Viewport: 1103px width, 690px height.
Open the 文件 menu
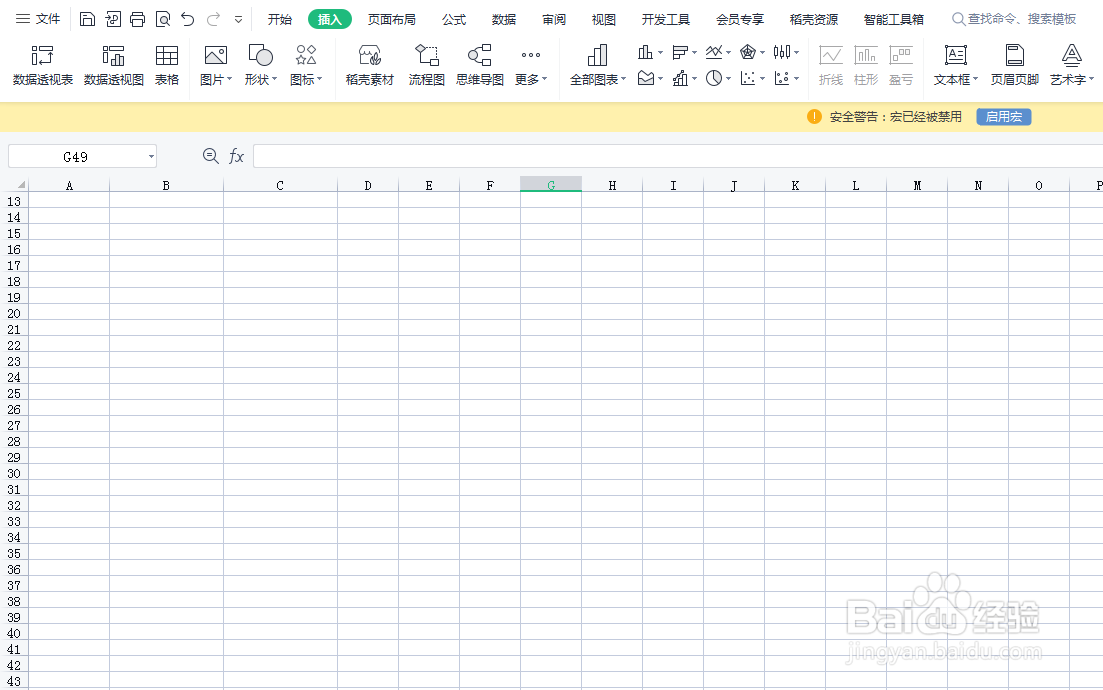point(48,18)
